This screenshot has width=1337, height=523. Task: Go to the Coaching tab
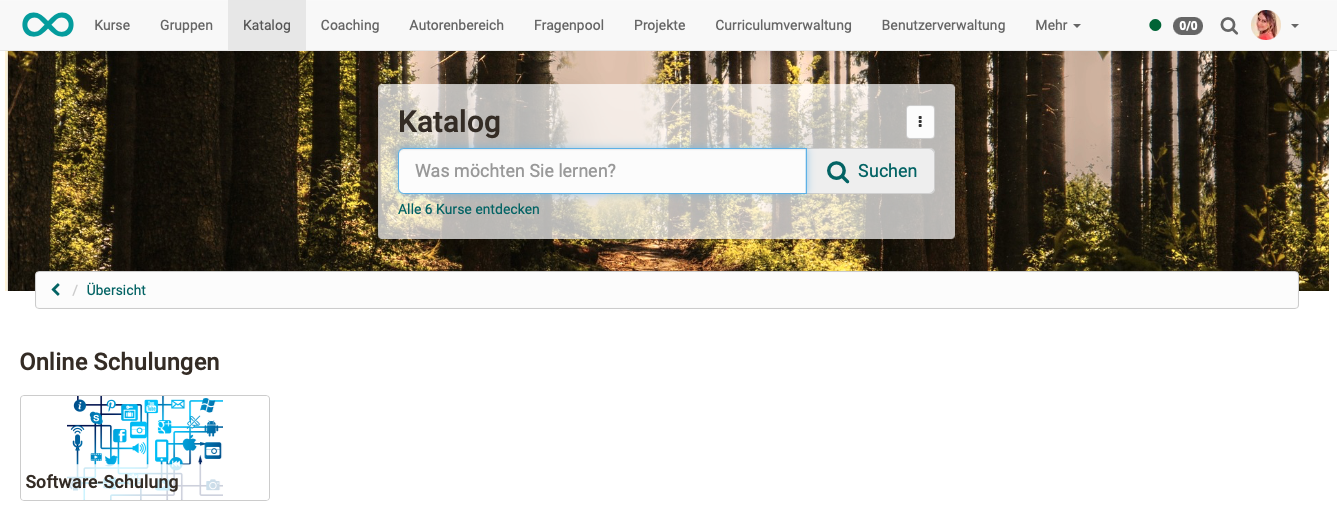(x=350, y=25)
